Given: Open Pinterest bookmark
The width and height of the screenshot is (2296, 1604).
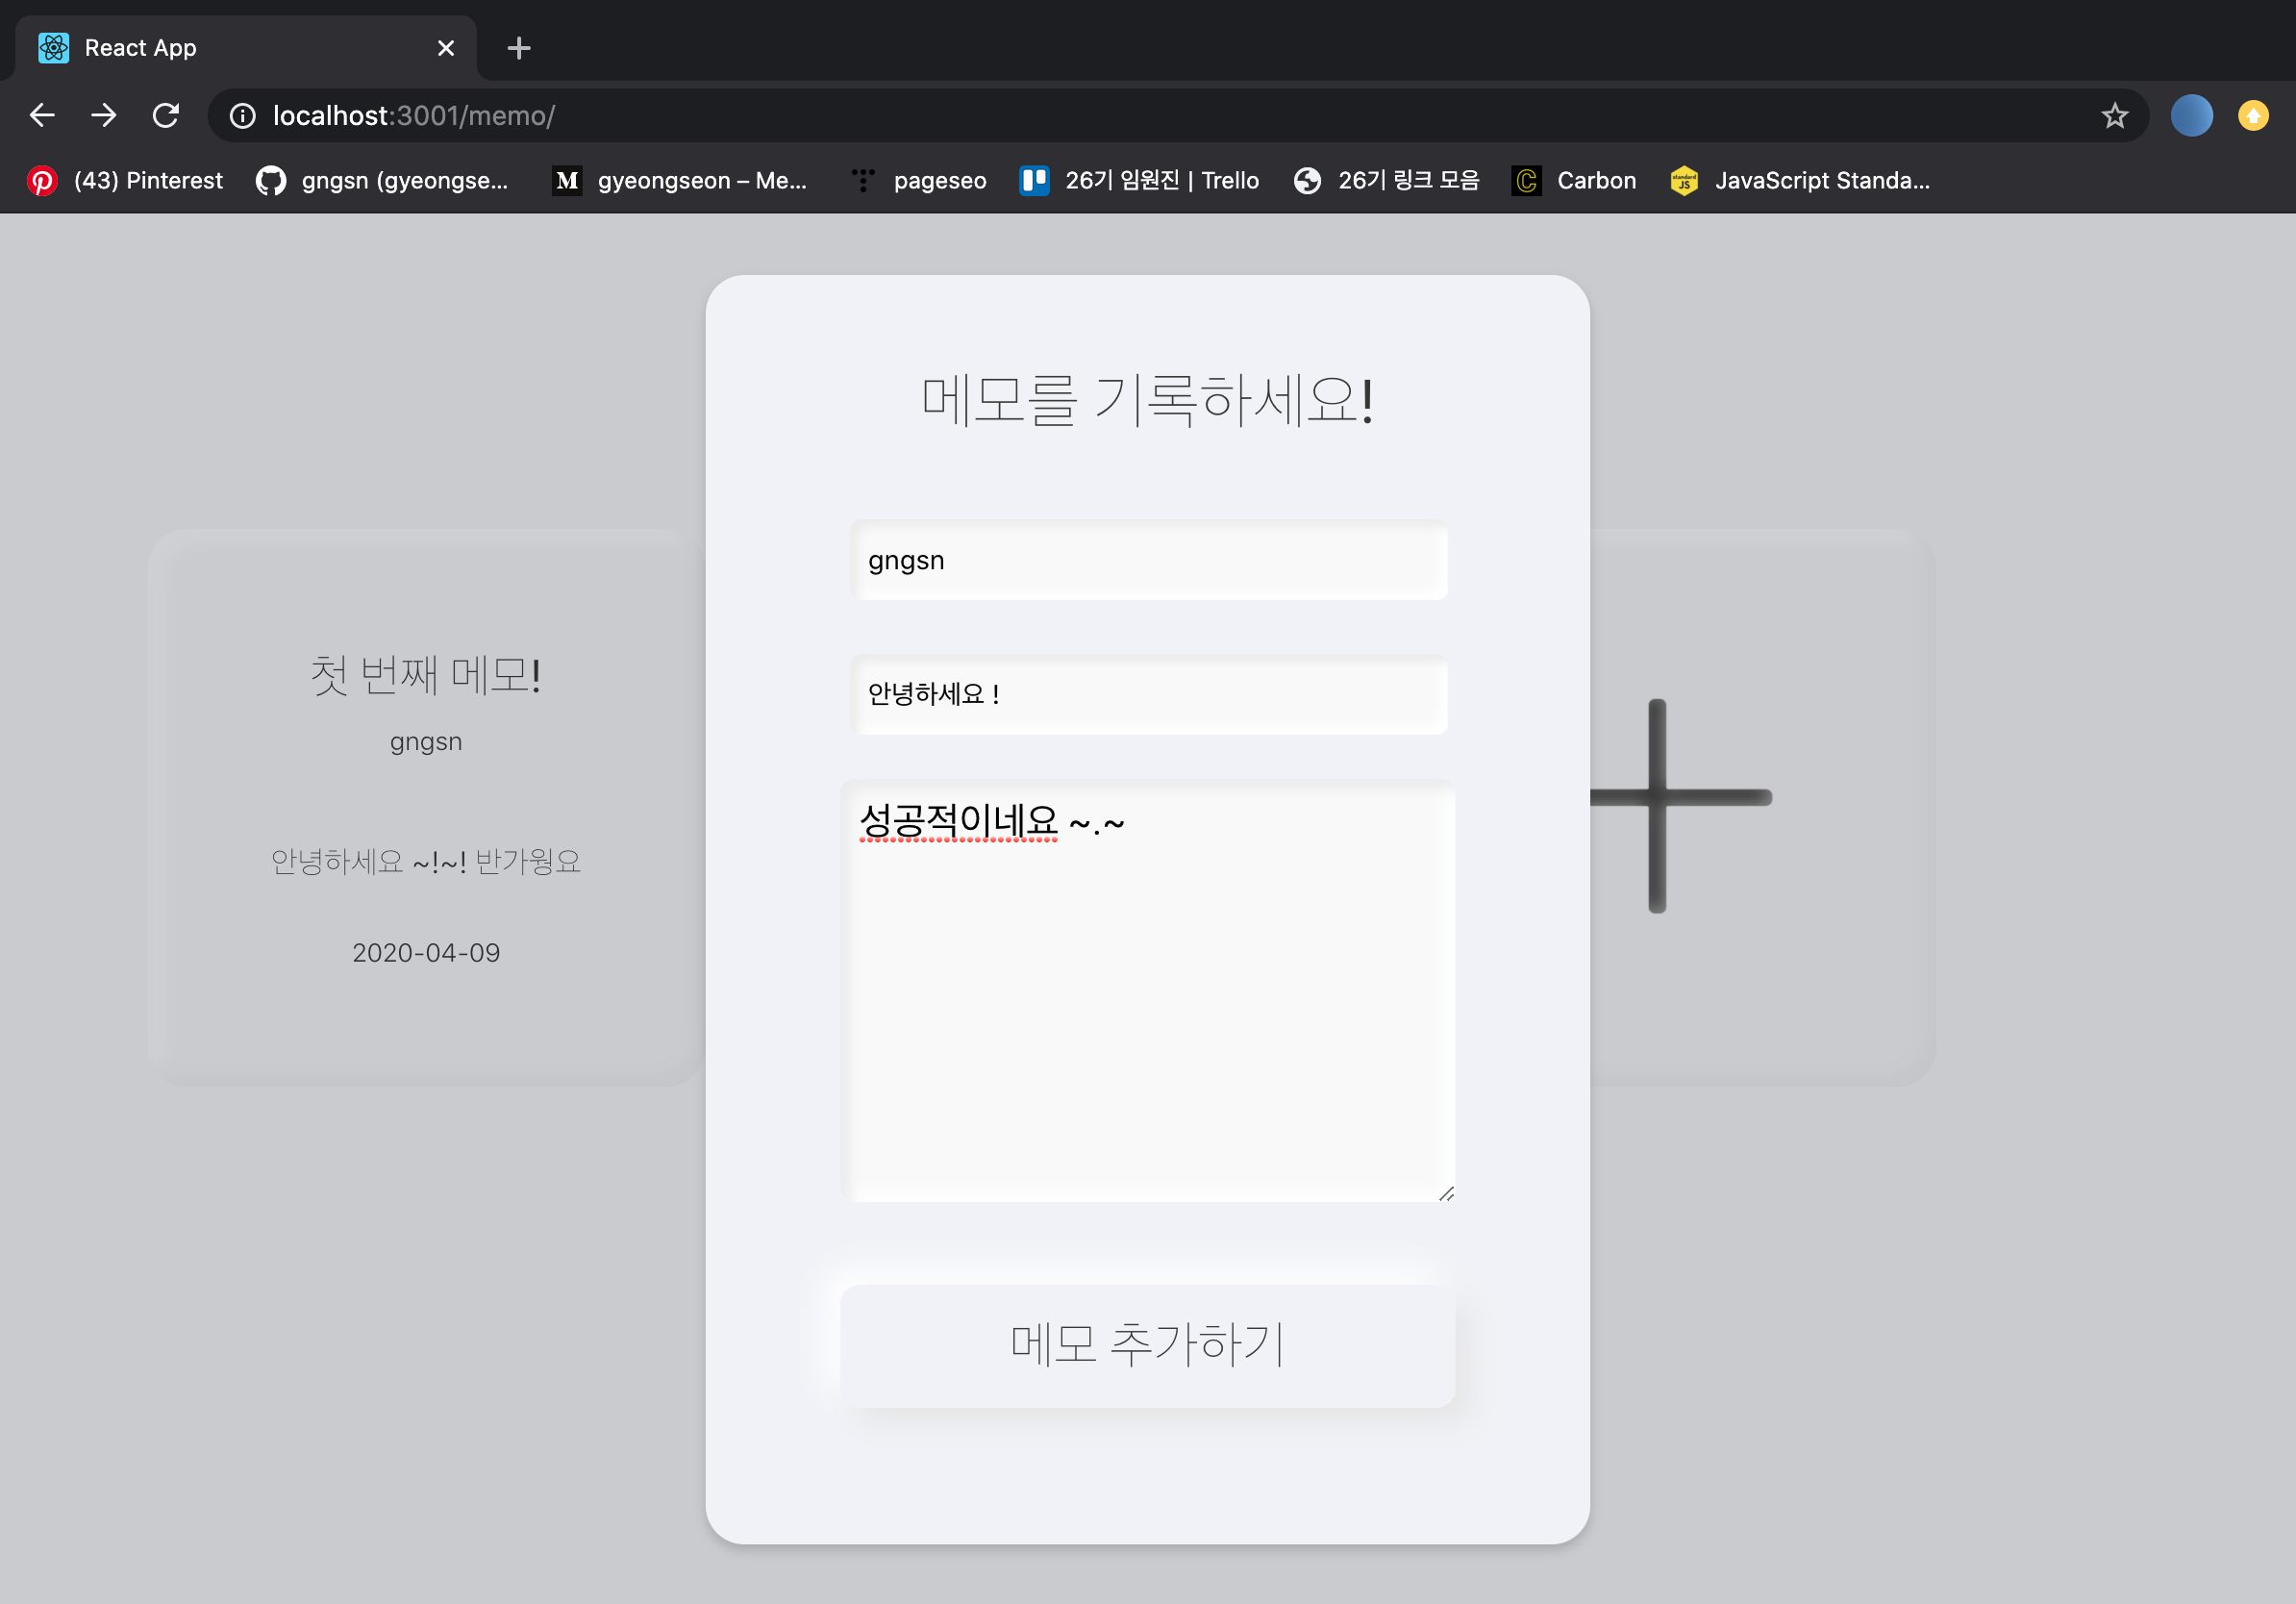Looking at the screenshot, I should (126, 181).
